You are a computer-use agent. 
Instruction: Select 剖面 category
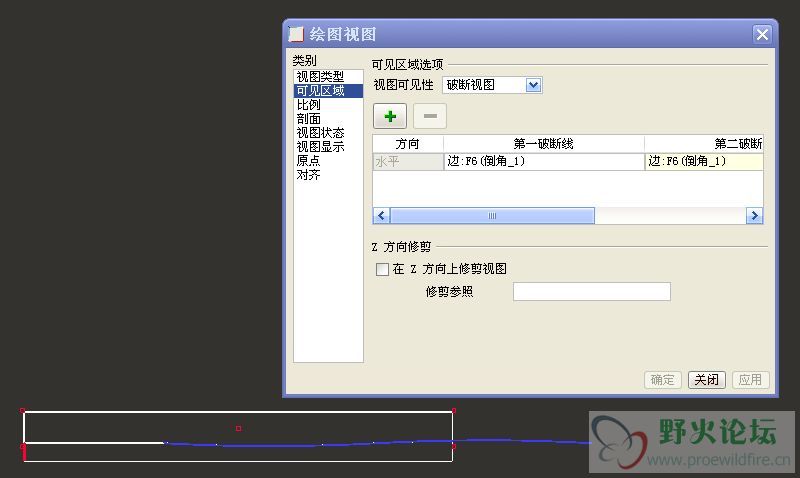pyautogui.click(x=309, y=118)
